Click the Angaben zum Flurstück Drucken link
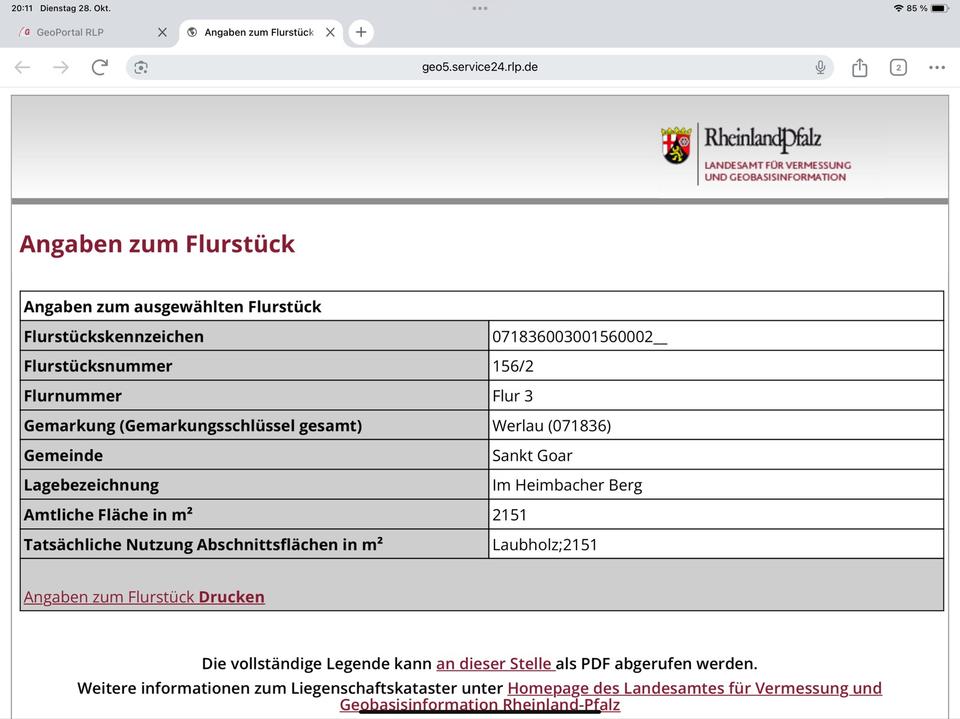 pos(144,597)
